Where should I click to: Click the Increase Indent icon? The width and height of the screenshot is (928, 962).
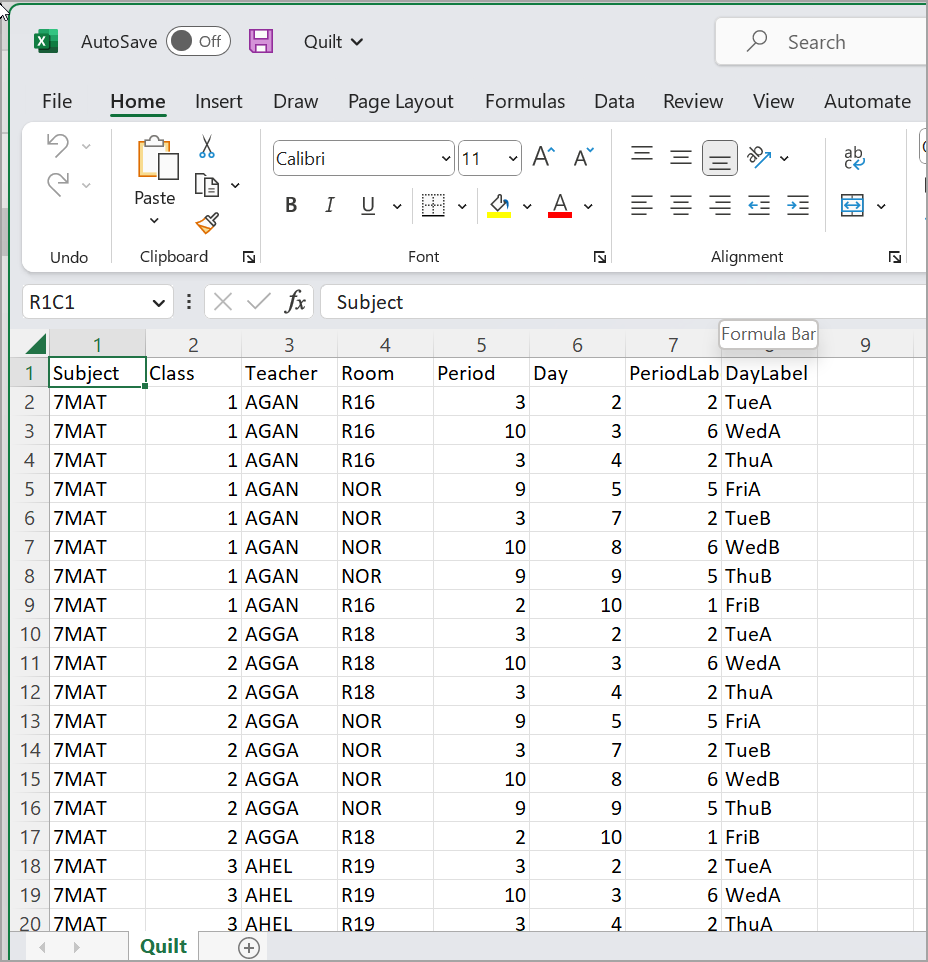point(797,206)
